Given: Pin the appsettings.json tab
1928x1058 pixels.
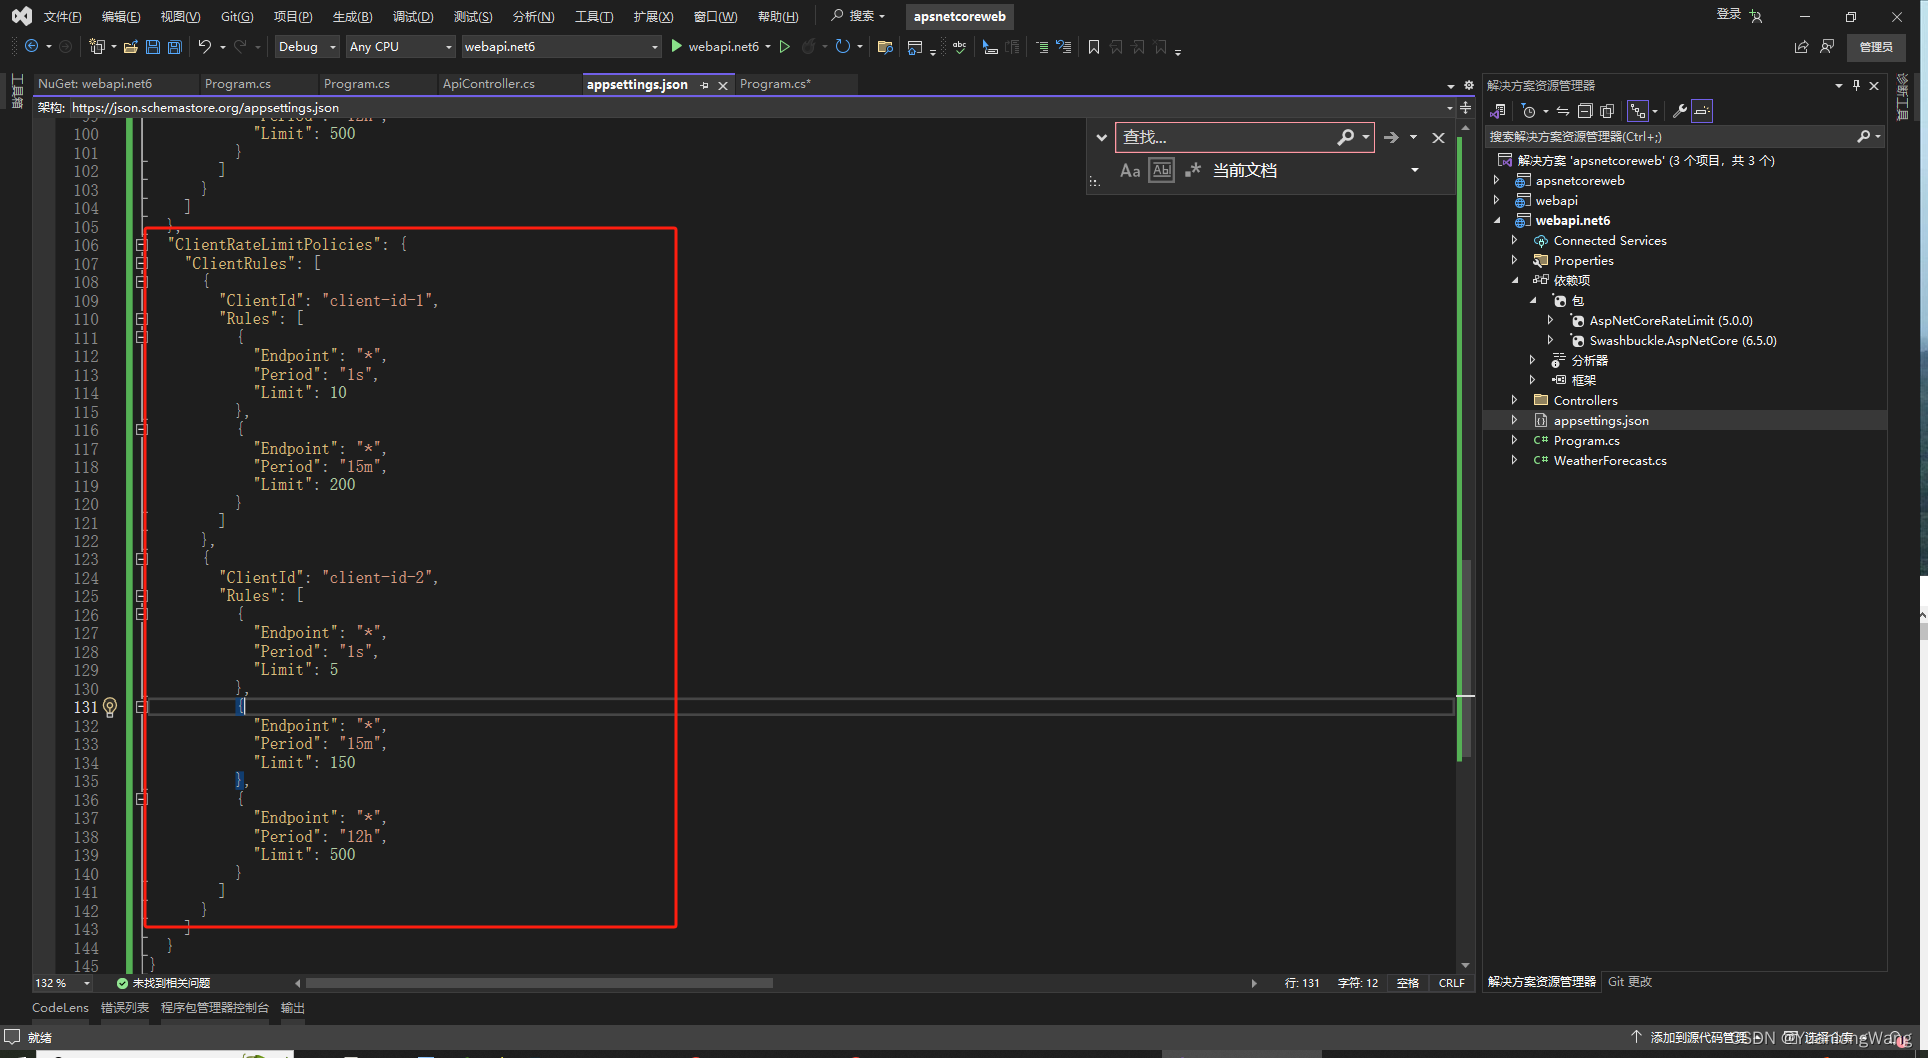Looking at the screenshot, I should (x=704, y=85).
